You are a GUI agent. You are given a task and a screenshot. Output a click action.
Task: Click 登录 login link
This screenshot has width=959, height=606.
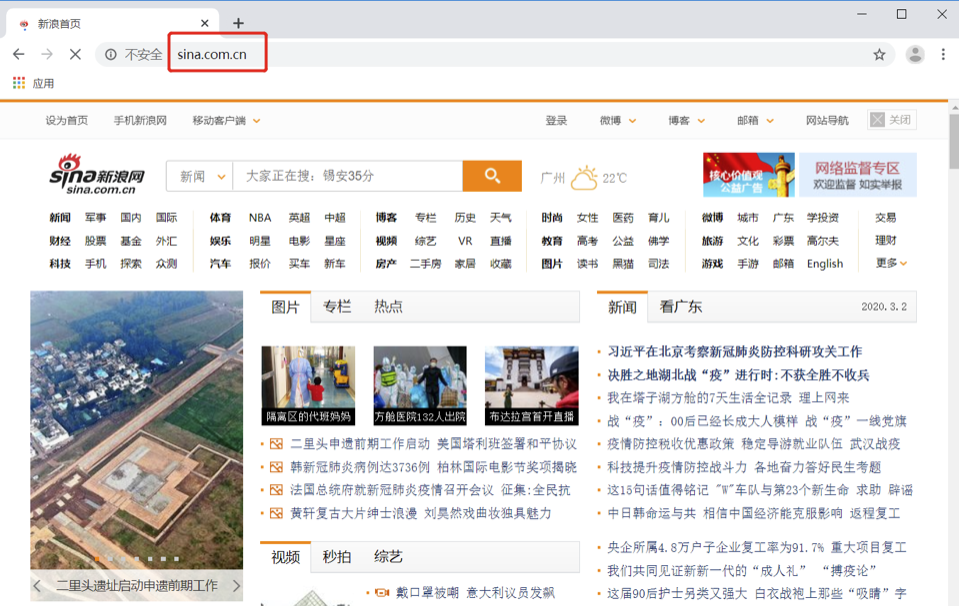pos(556,120)
